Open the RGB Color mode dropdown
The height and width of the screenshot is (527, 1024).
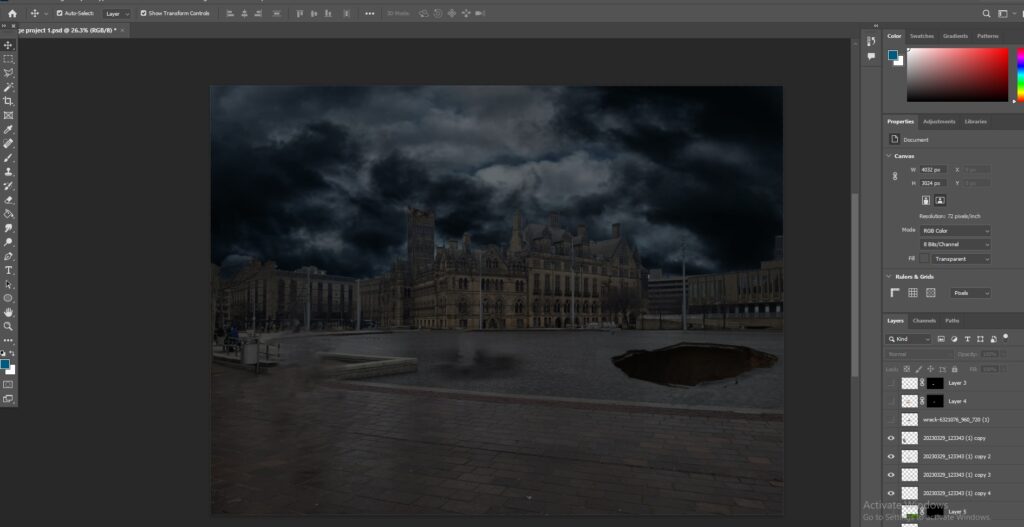pos(955,230)
